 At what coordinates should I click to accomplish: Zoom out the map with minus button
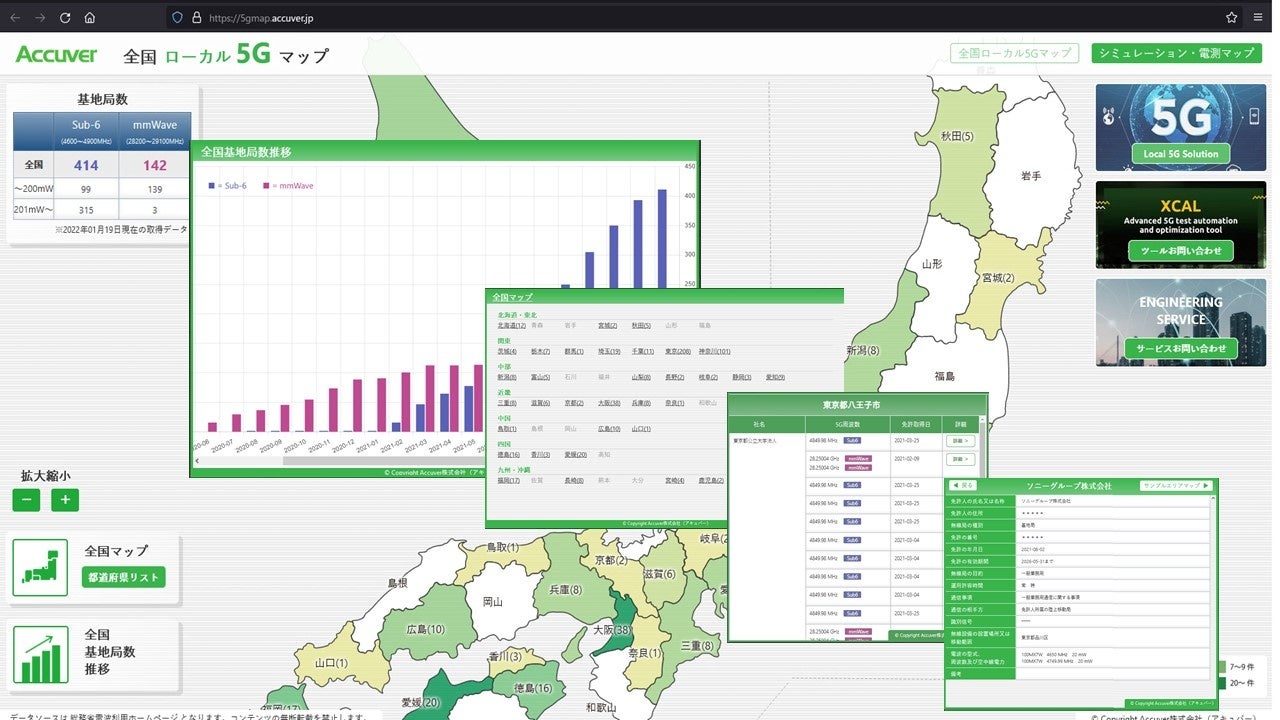pyautogui.click(x=26, y=500)
